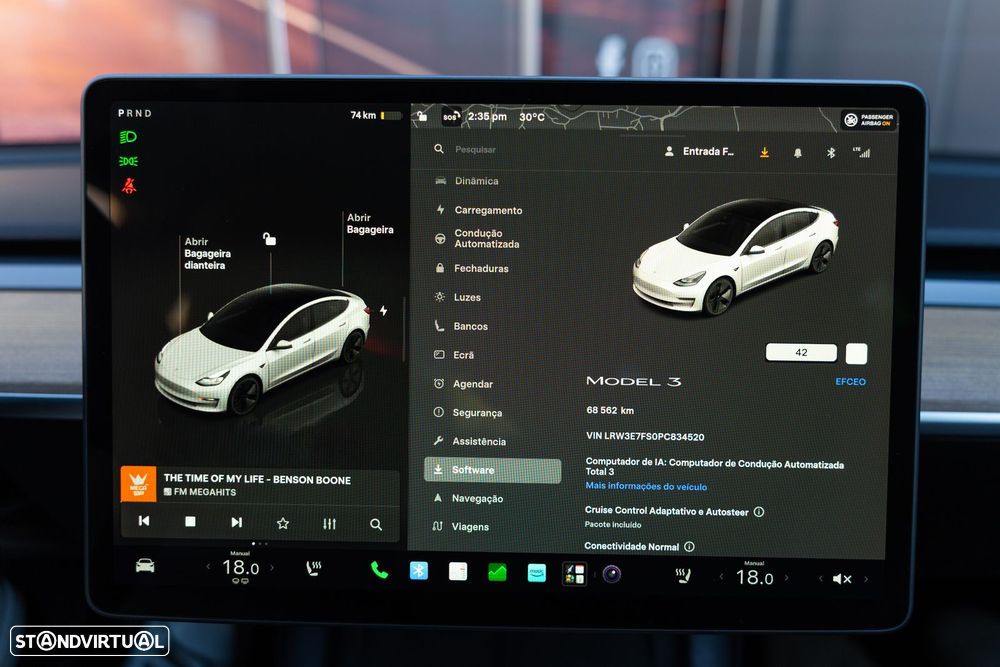Open charge port via lightning icon
The height and width of the screenshot is (667, 1000).
383,311
